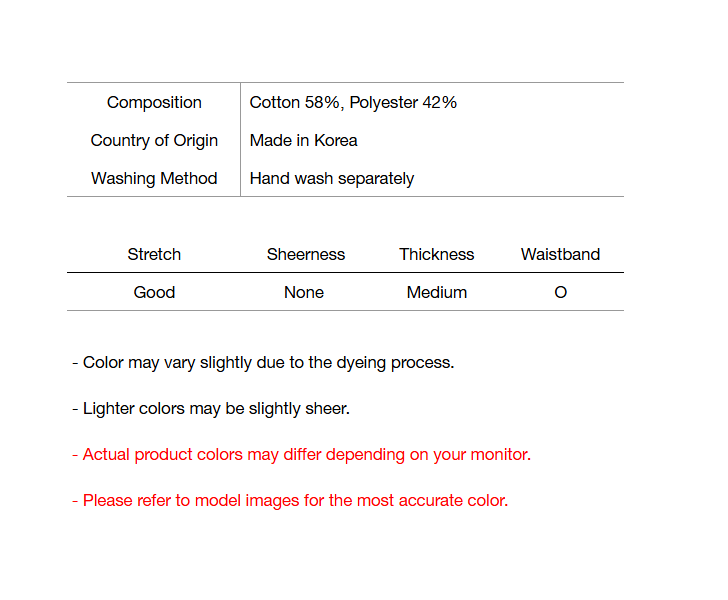728x600 pixels.
Task: Select the Washing Method label
Action: [x=154, y=178]
